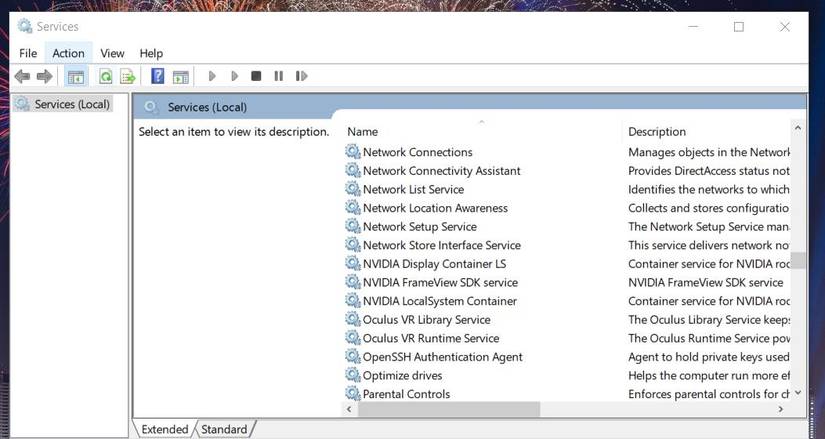Image resolution: width=825 pixels, height=439 pixels.
Task: Select the Network Setup Service name
Action: click(419, 226)
